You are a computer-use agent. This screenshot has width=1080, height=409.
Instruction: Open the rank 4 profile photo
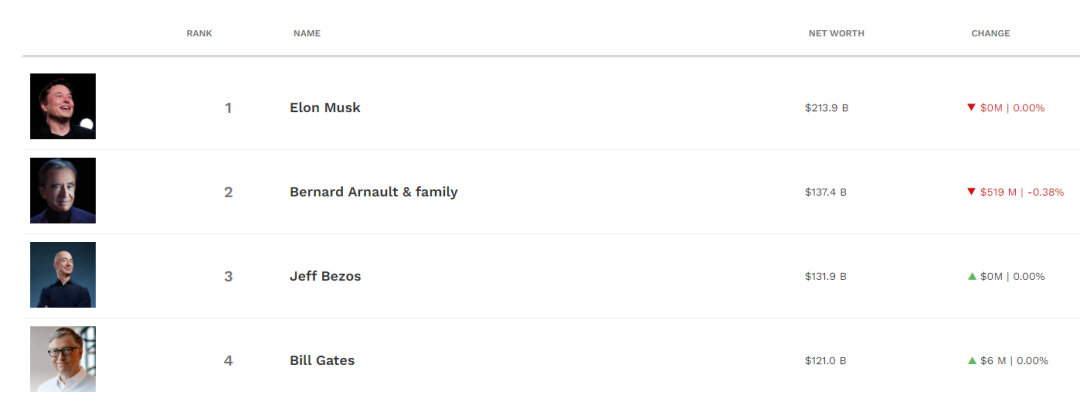[x=63, y=359]
